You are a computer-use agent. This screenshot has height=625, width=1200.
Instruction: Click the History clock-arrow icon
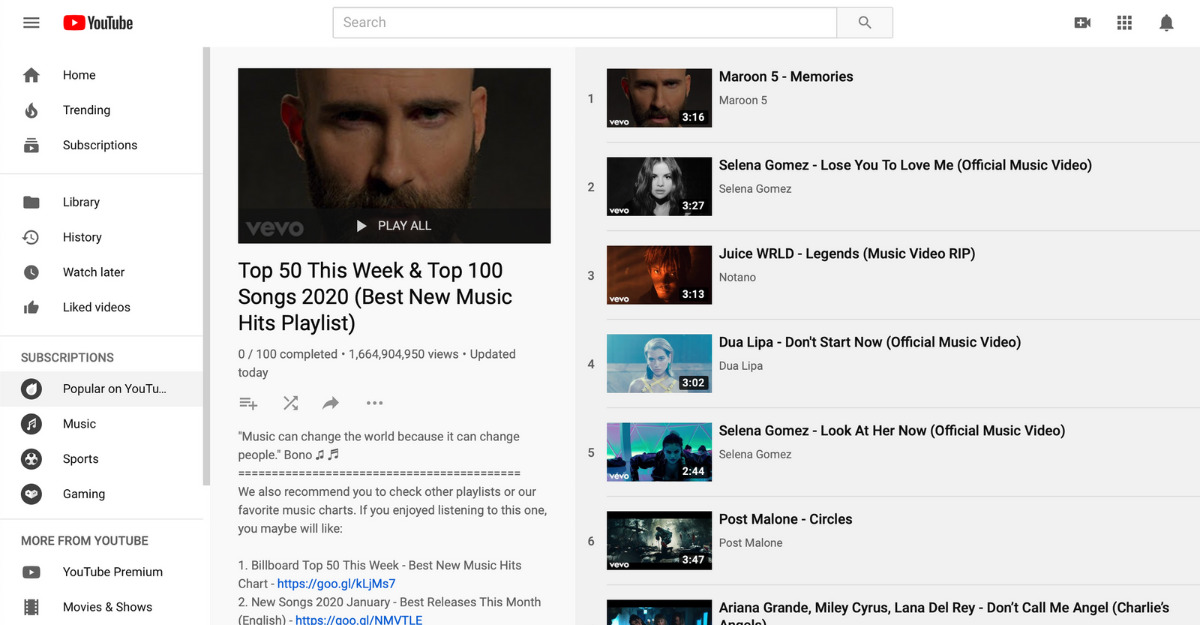point(31,237)
